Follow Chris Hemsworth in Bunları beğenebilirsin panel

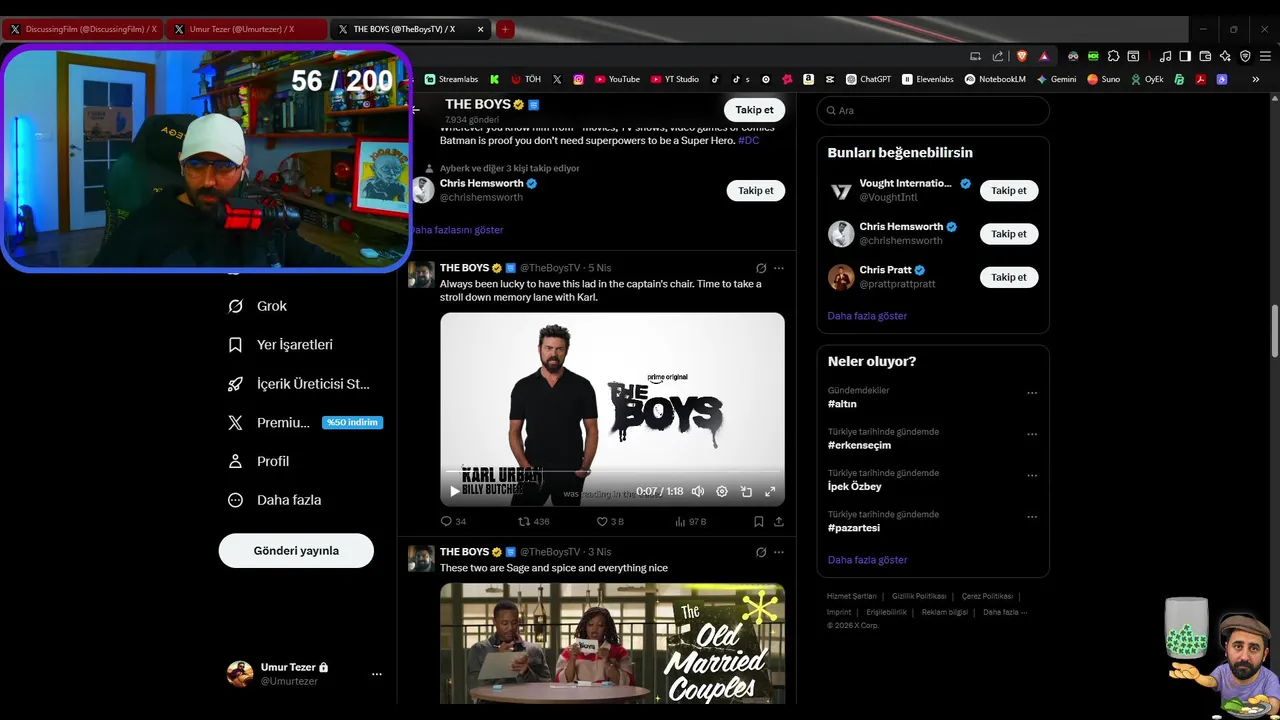(1009, 234)
